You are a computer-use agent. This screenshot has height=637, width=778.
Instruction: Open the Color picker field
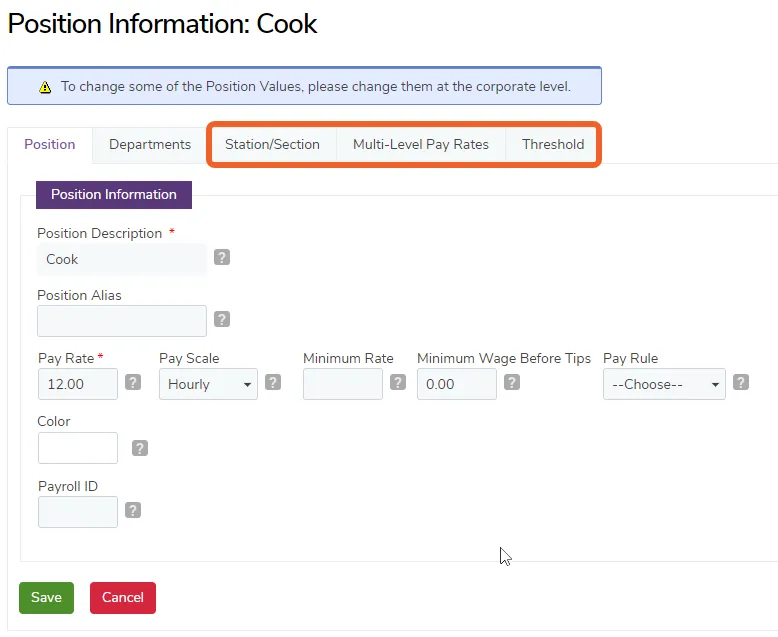click(78, 448)
